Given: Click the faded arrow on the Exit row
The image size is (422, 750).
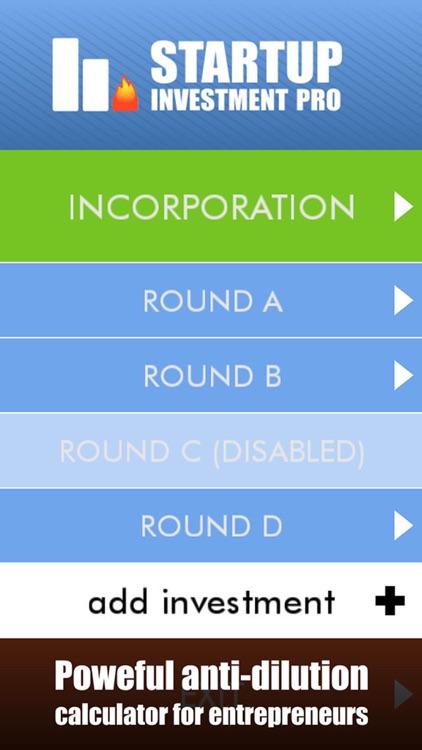Looking at the screenshot, I should [x=403, y=694].
